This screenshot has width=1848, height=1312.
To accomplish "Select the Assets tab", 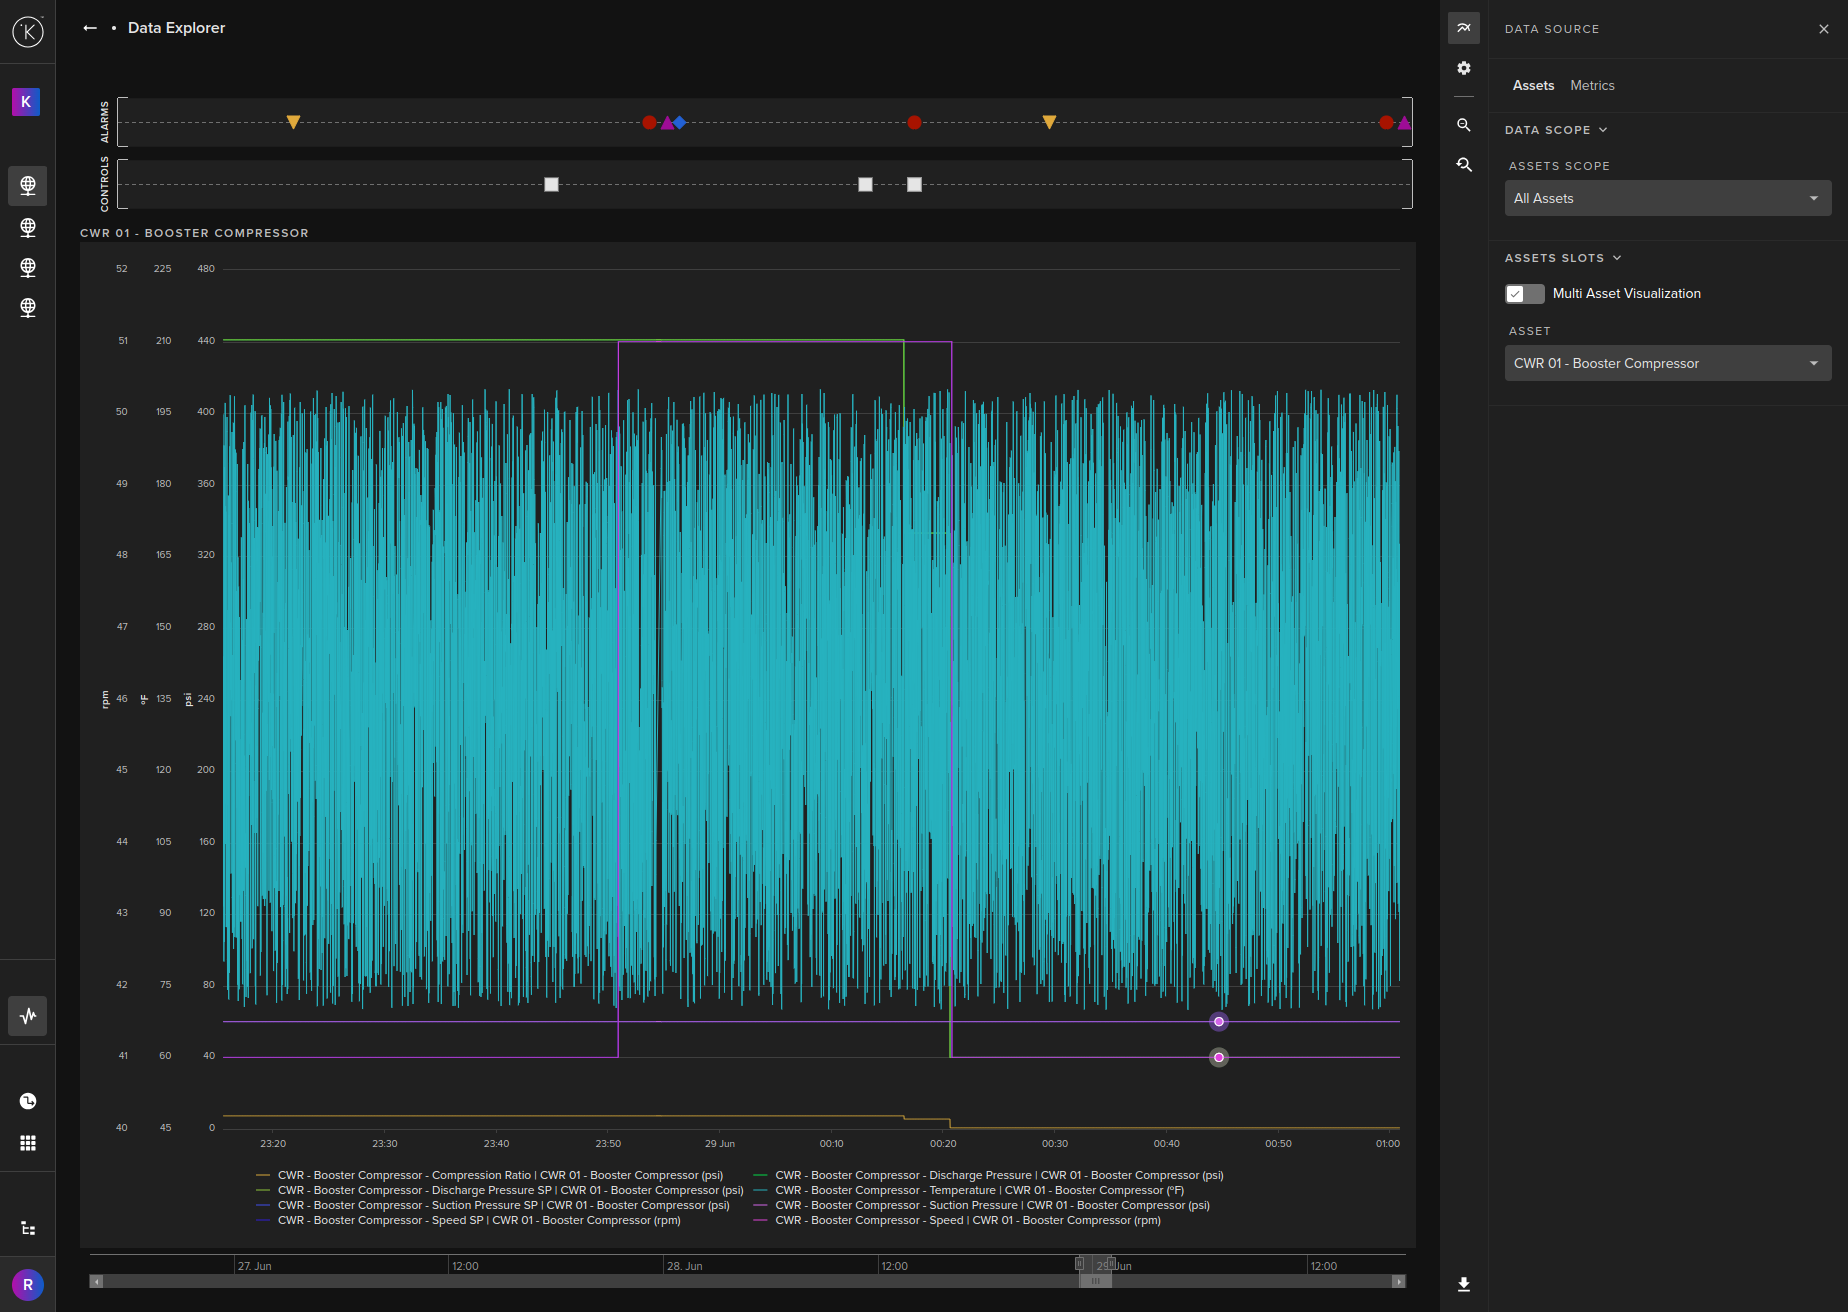I will coord(1533,86).
